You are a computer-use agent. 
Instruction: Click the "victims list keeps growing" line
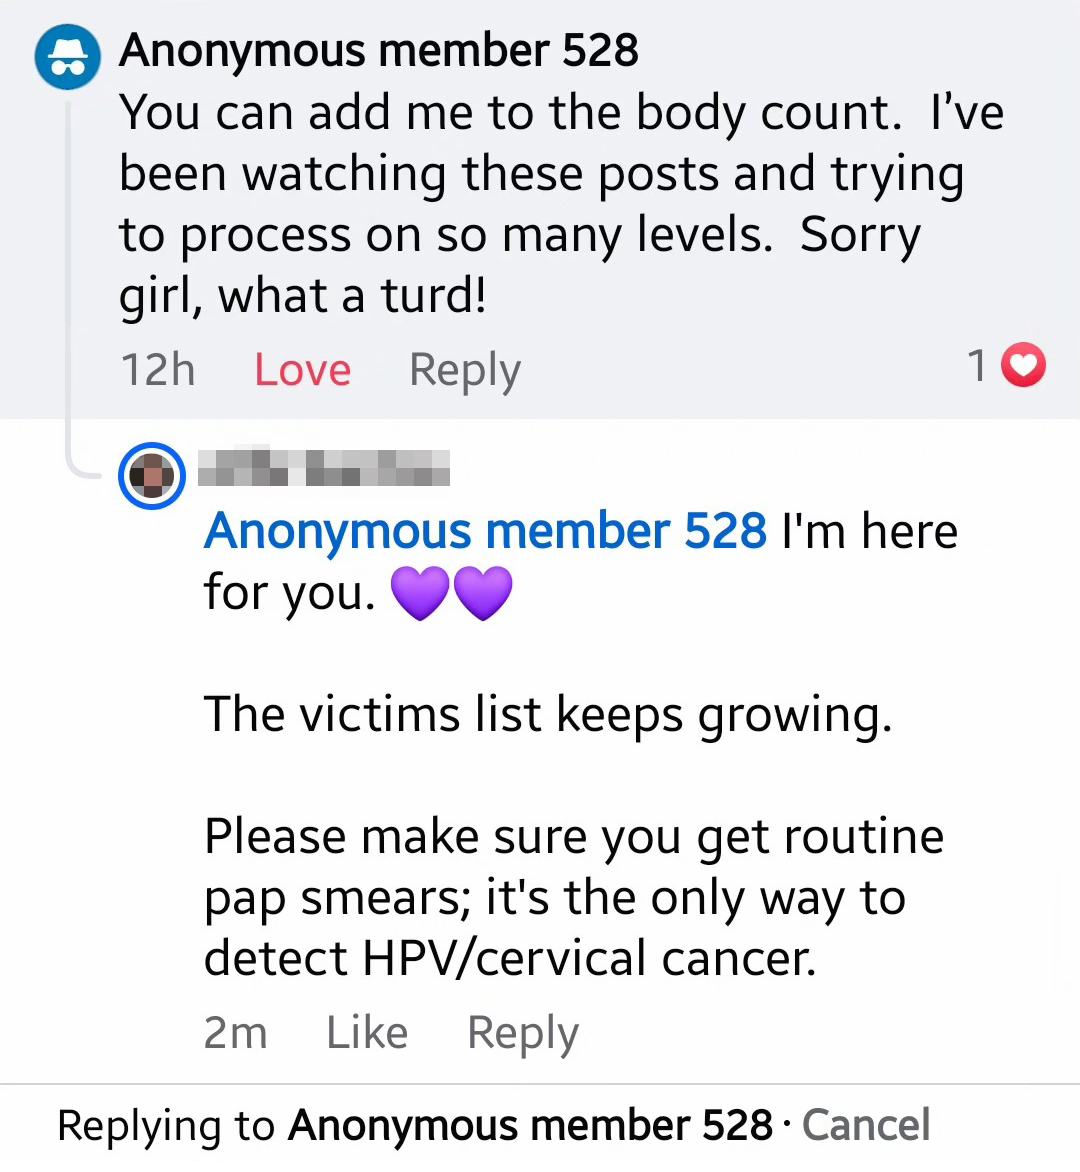coord(547,714)
